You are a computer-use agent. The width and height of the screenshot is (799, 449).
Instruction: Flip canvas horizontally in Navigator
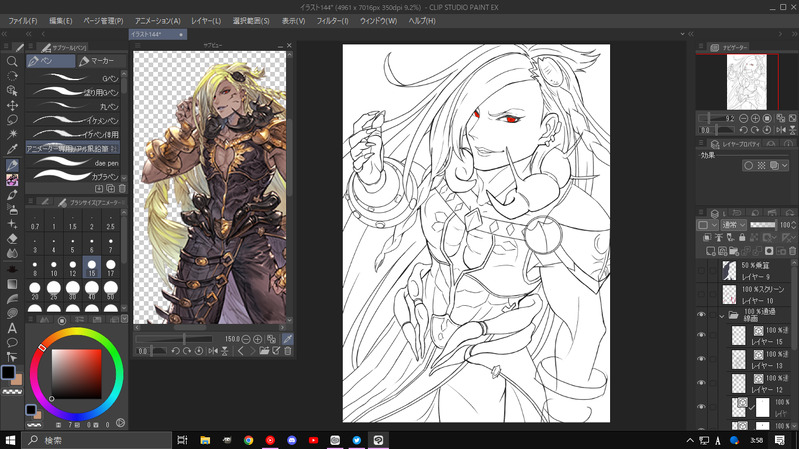coord(781,130)
